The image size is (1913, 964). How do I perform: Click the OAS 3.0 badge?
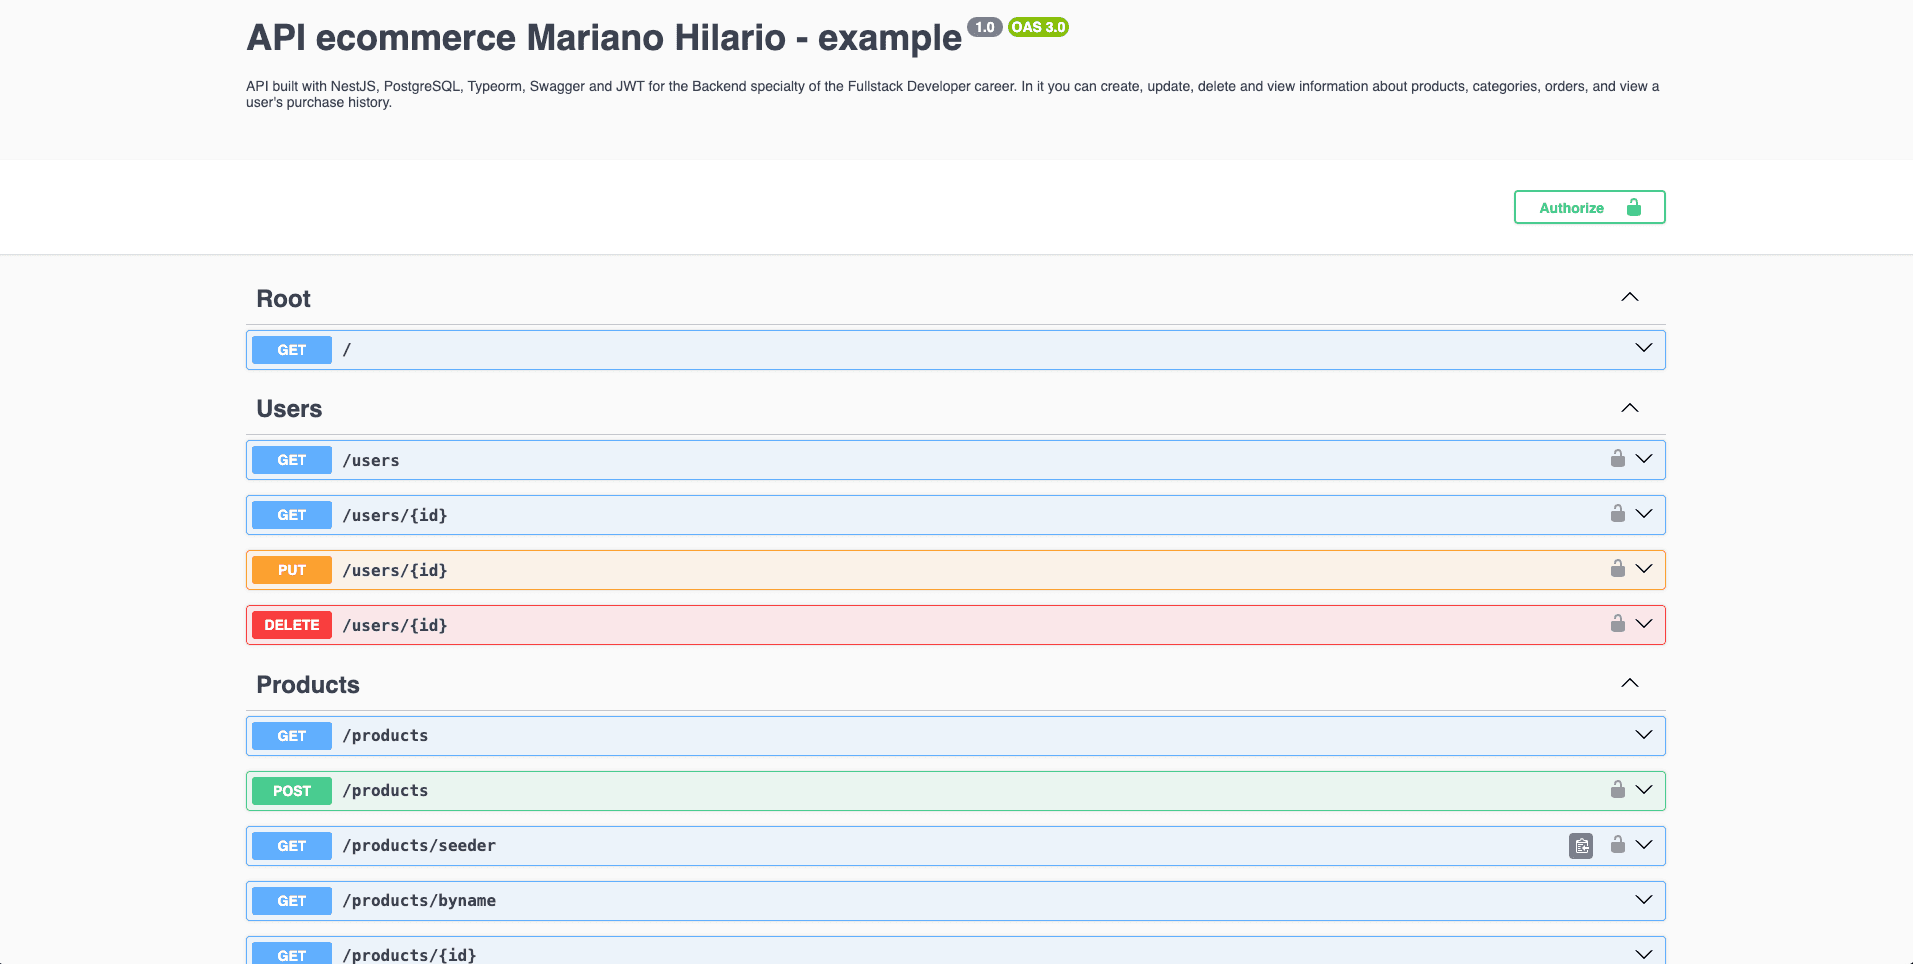[1038, 27]
